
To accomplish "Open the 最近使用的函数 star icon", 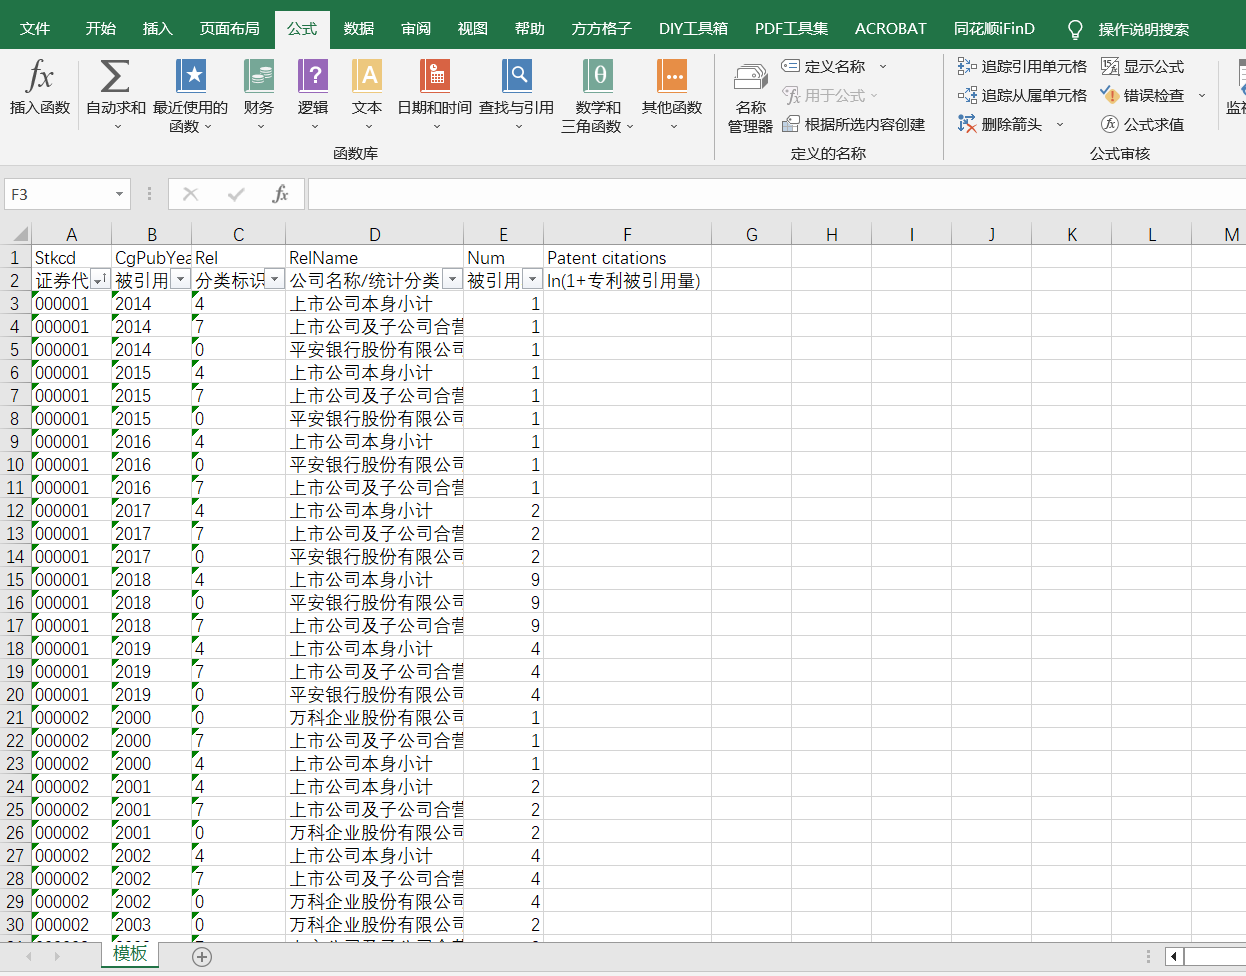I will coord(190,76).
